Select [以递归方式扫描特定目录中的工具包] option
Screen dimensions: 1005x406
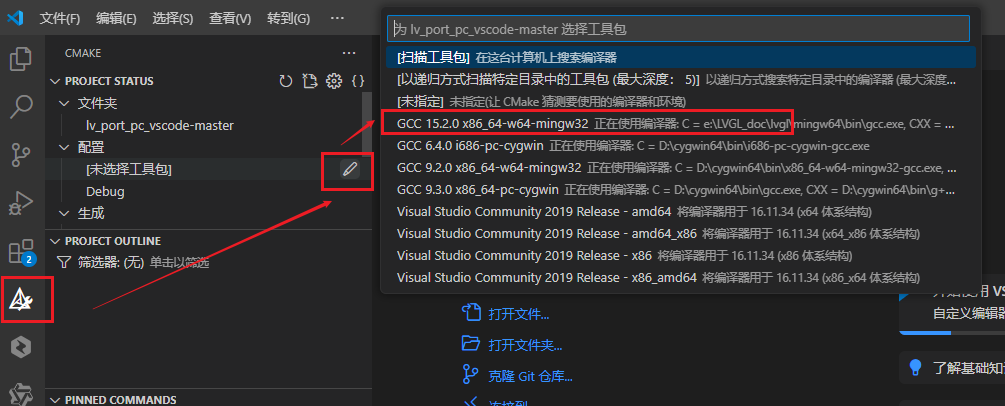tap(681, 80)
